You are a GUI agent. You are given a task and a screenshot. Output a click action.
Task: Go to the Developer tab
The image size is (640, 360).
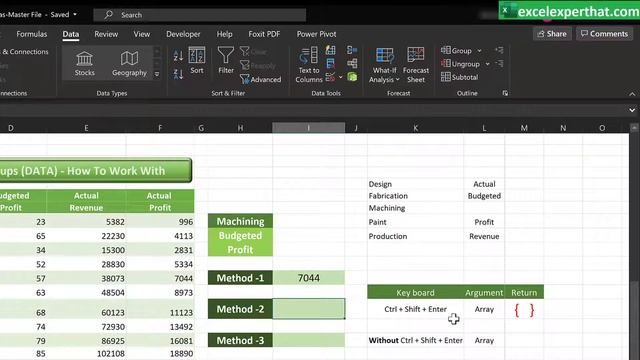[183, 34]
